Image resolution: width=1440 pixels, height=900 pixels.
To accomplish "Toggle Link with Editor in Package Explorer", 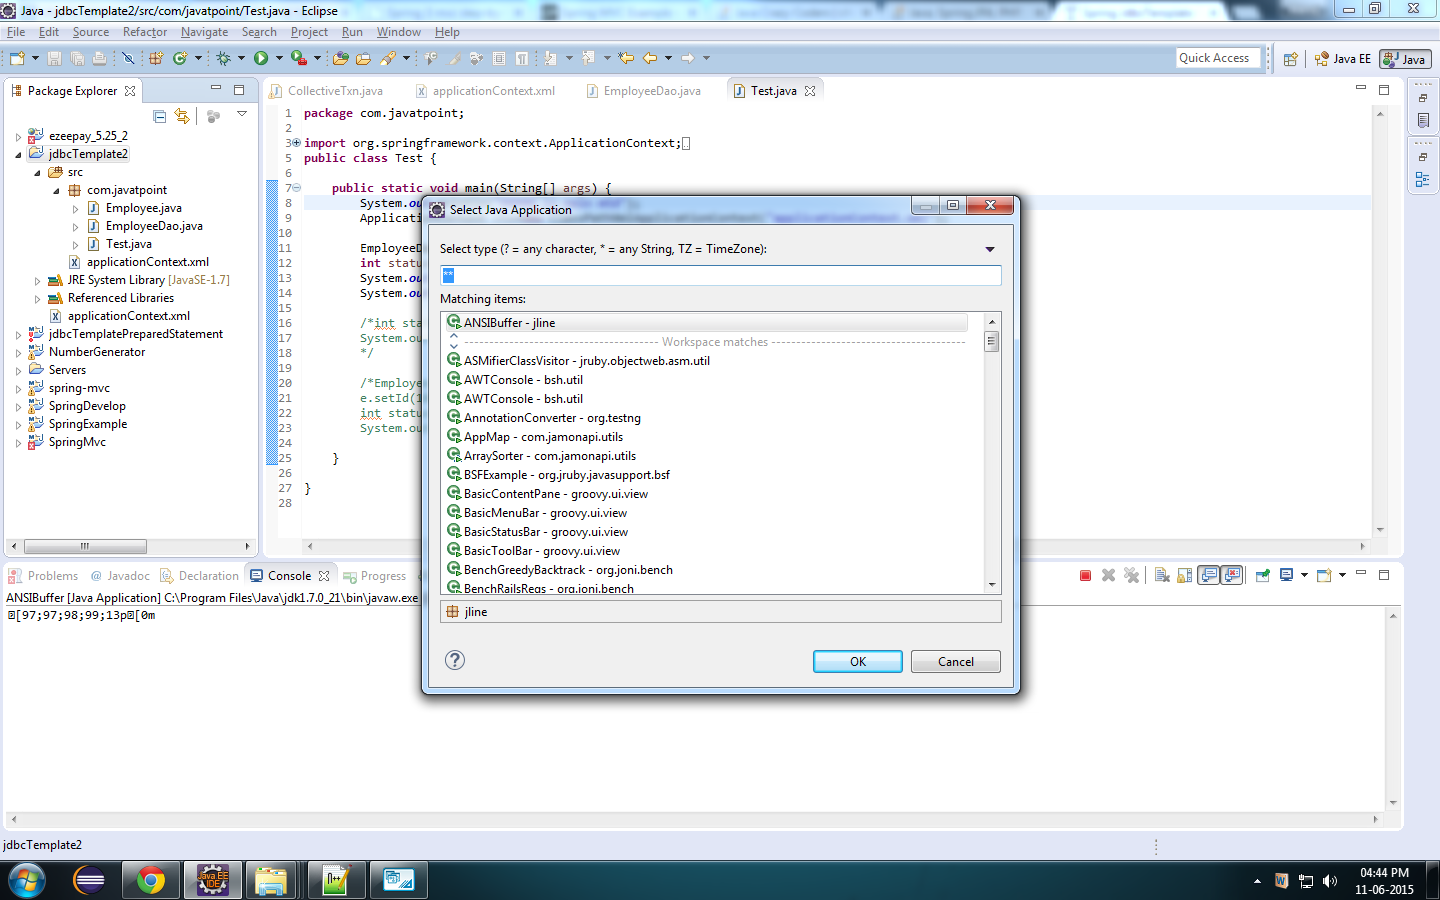I will coord(182,116).
